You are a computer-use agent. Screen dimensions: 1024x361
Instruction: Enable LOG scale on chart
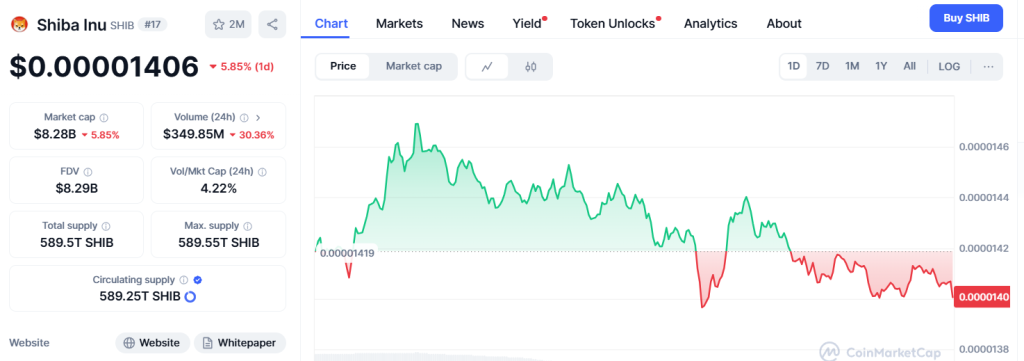click(949, 67)
